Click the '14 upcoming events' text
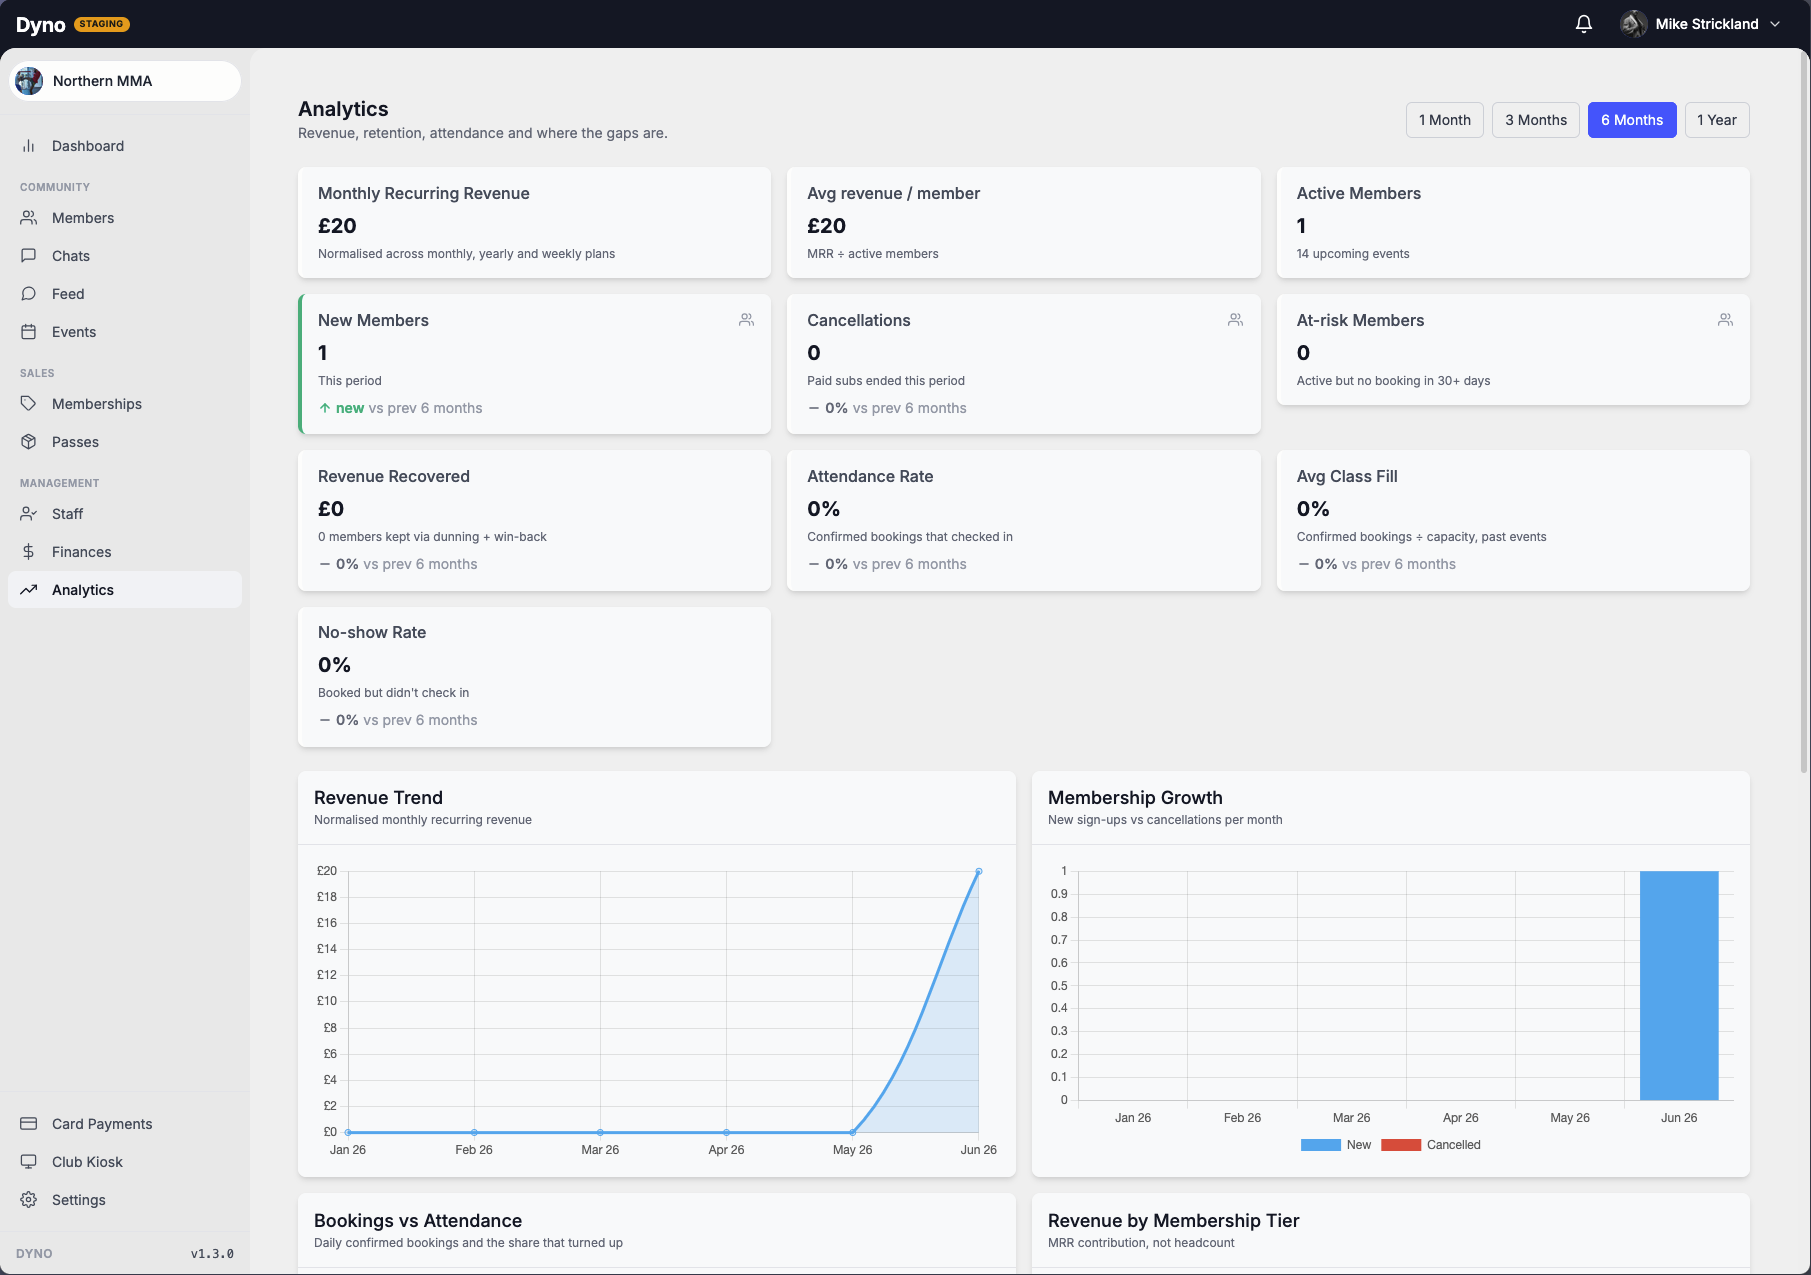1811x1275 pixels. point(1353,254)
